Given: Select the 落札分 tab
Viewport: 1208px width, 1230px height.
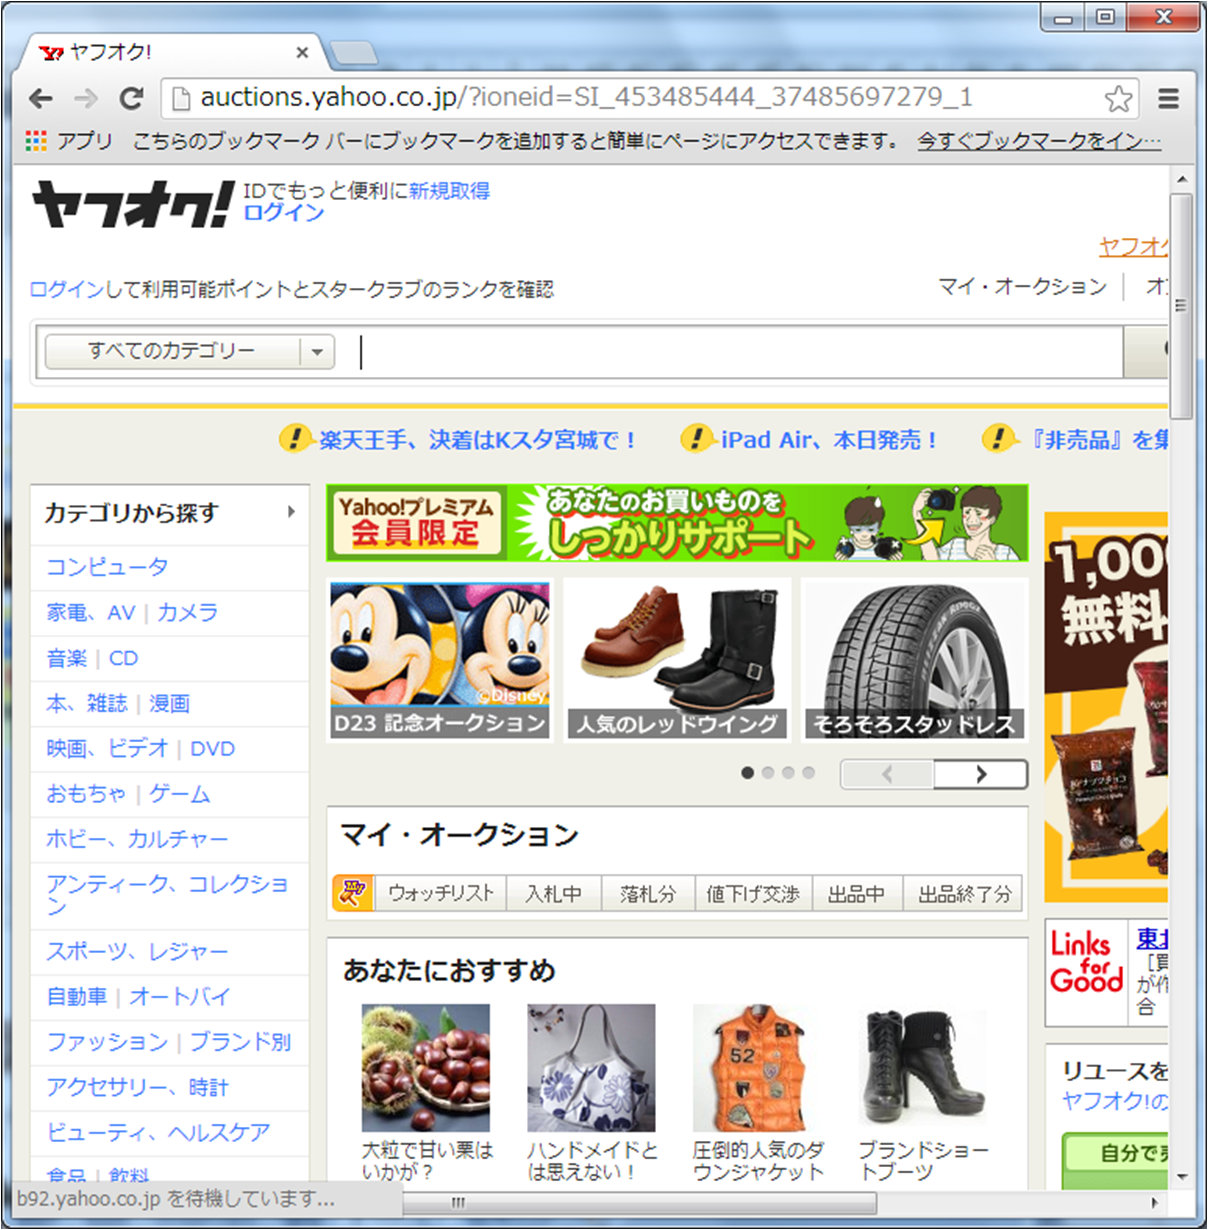Looking at the screenshot, I should (647, 893).
